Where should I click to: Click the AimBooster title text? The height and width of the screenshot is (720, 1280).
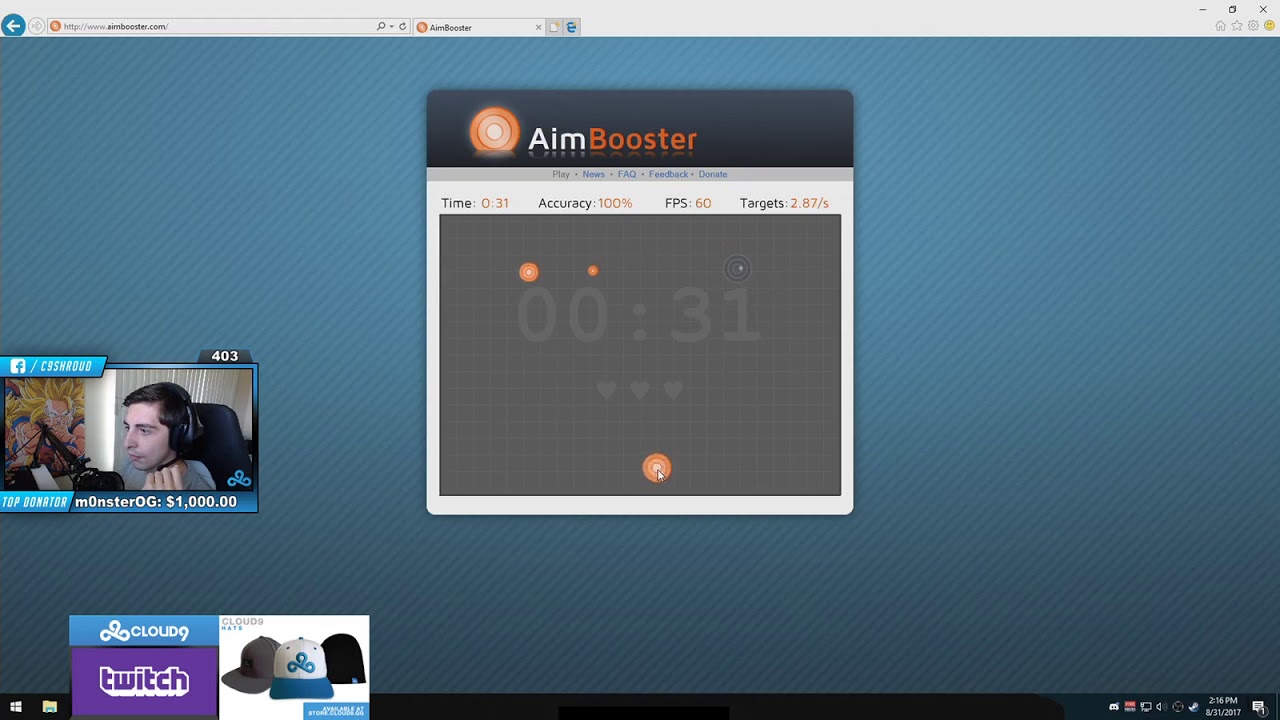point(612,139)
